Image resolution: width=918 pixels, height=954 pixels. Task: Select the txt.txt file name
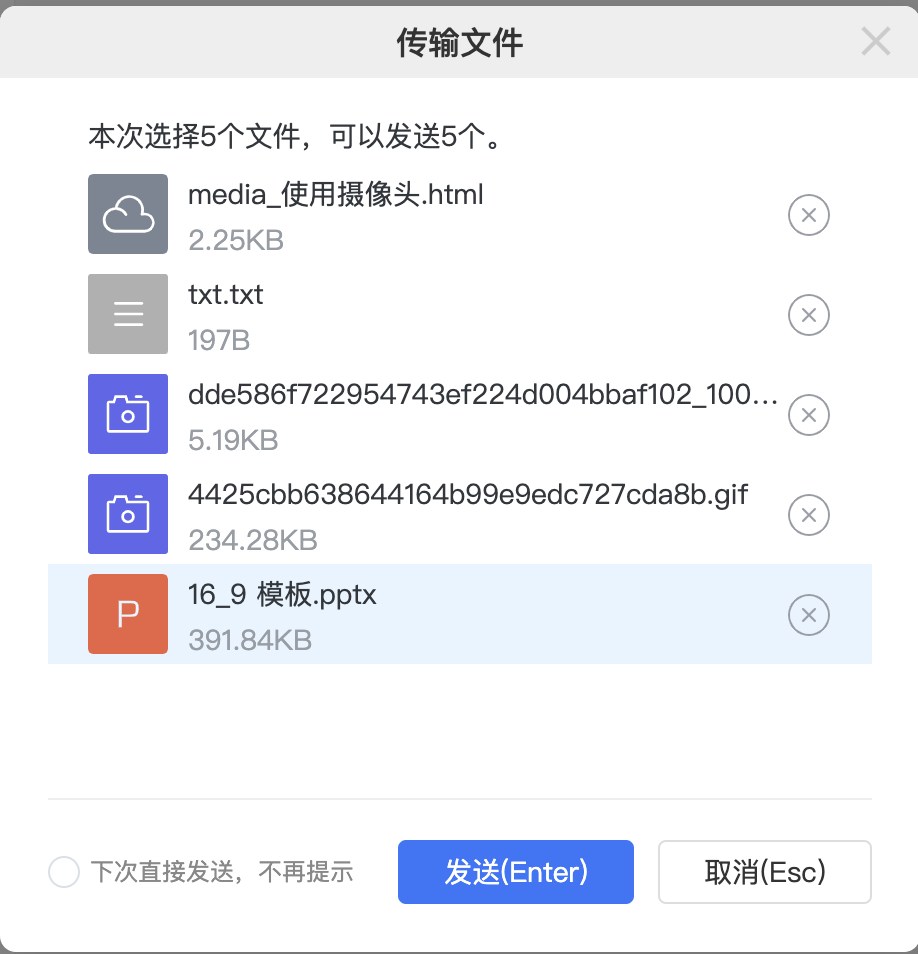pyautogui.click(x=226, y=294)
